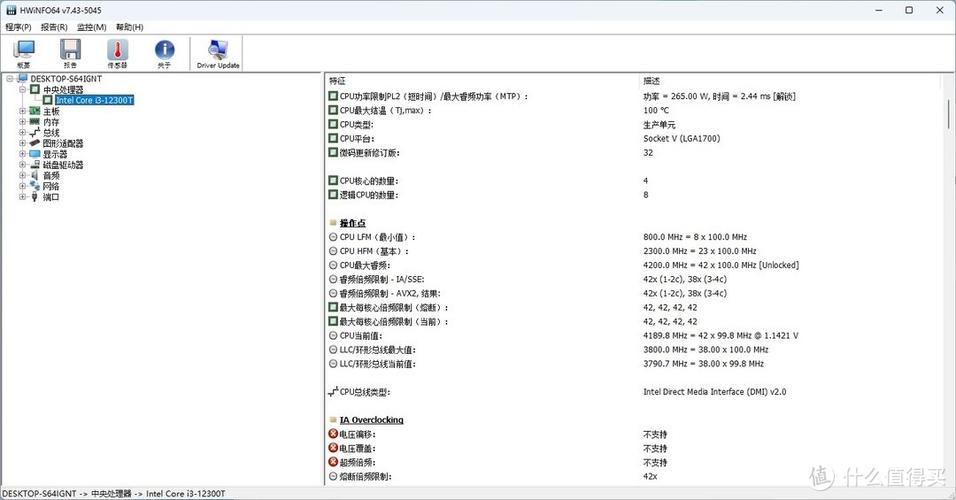Screen dimensions: 956x500
Task: Click the DESKTOP-S64IGNT computer icon in tree
Action: coord(23,79)
